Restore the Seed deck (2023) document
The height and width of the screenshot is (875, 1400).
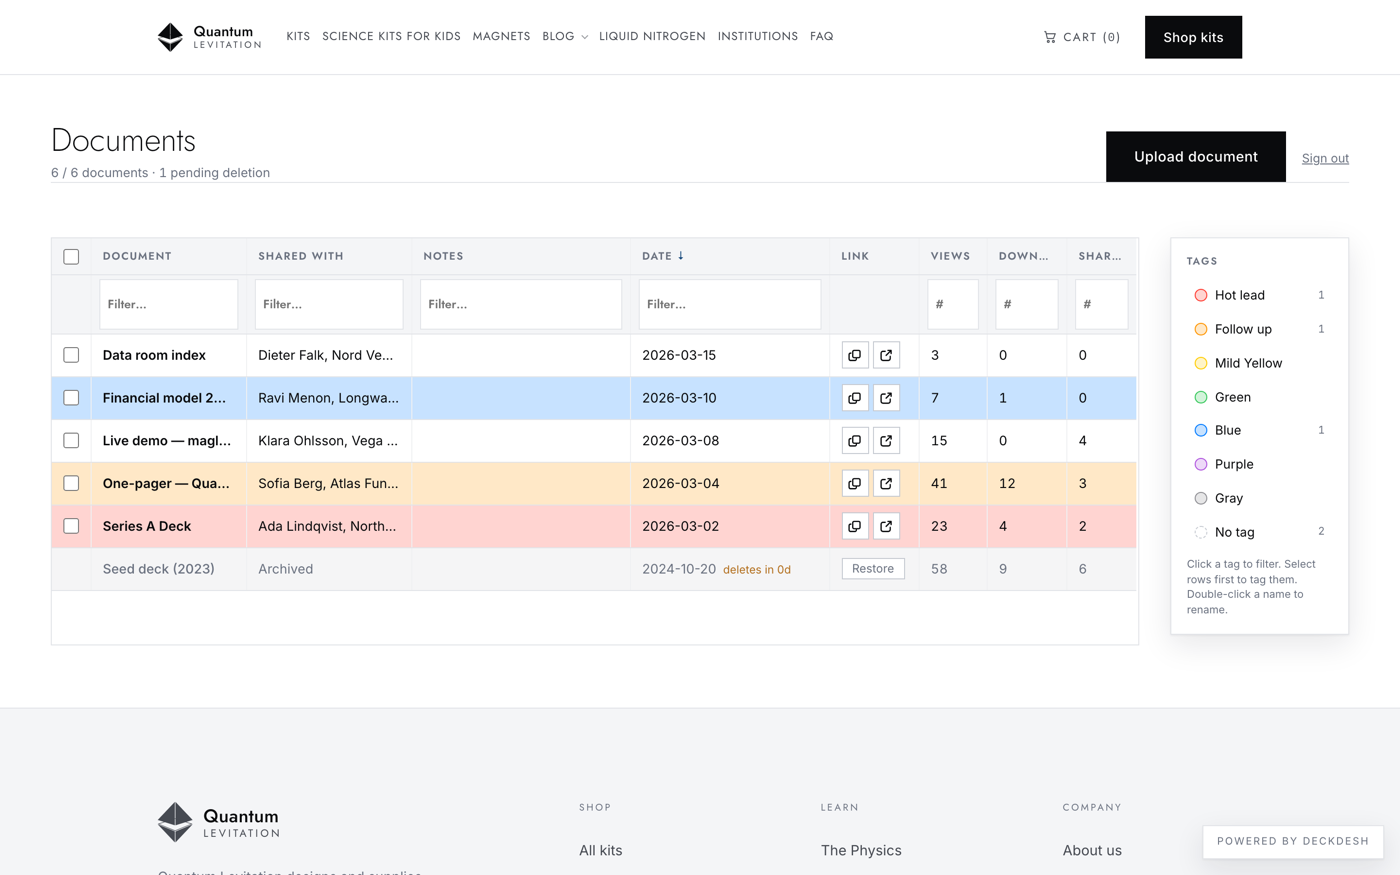[873, 569]
